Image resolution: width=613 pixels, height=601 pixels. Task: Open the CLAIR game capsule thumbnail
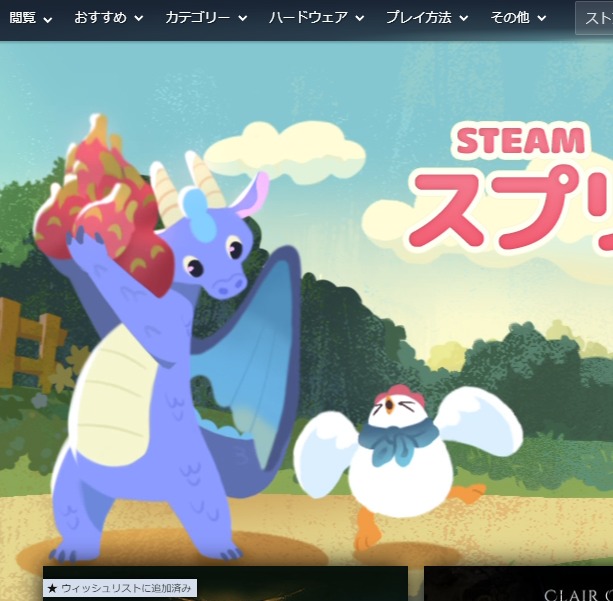point(518,585)
